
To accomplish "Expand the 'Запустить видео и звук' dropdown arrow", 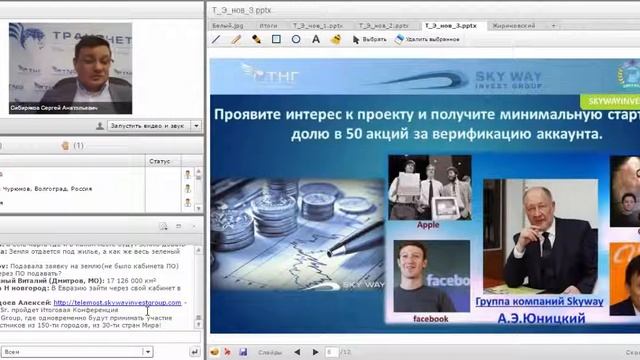I will [x=196, y=126].
